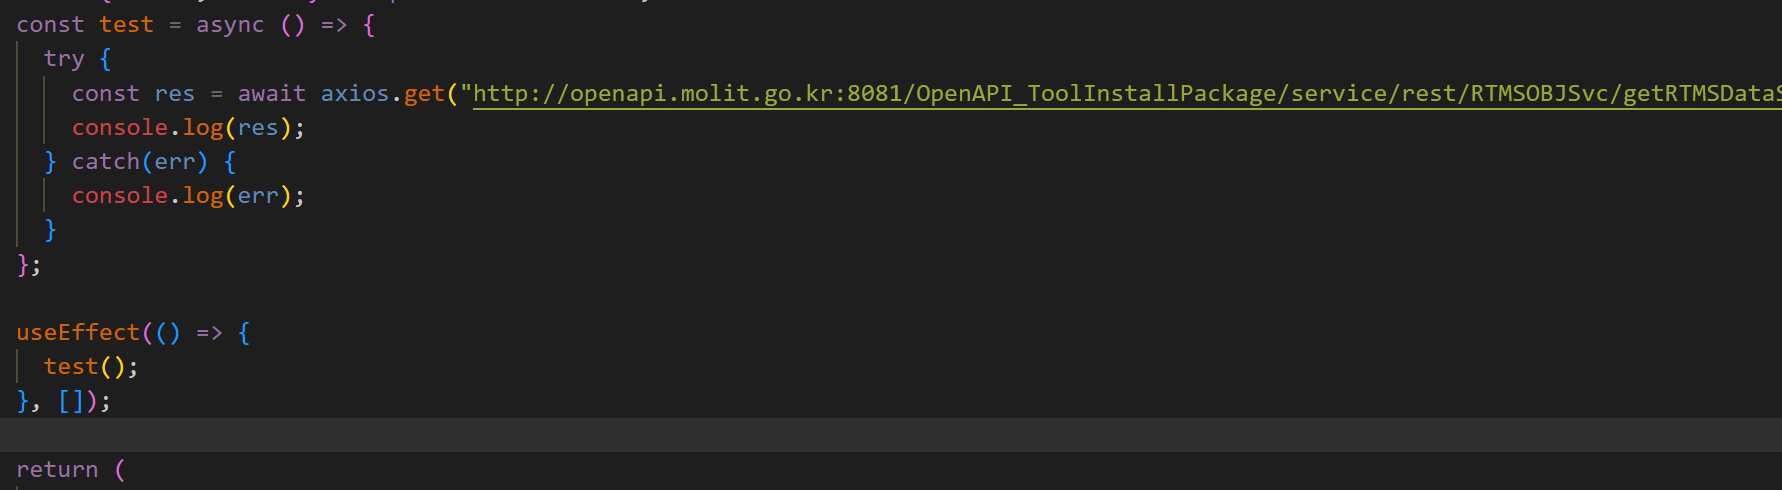
Task: Click 'catch' keyword in catch(err) line
Action: (106, 162)
